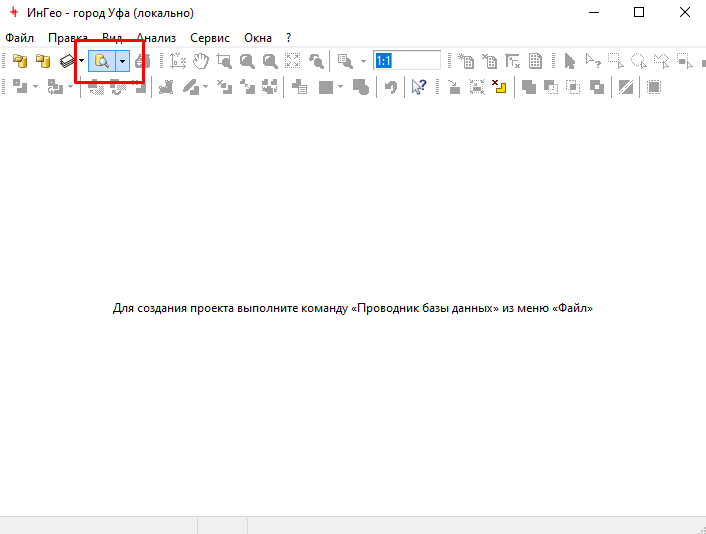
Task: Click the first magnifier zoom icon
Action: (247, 61)
